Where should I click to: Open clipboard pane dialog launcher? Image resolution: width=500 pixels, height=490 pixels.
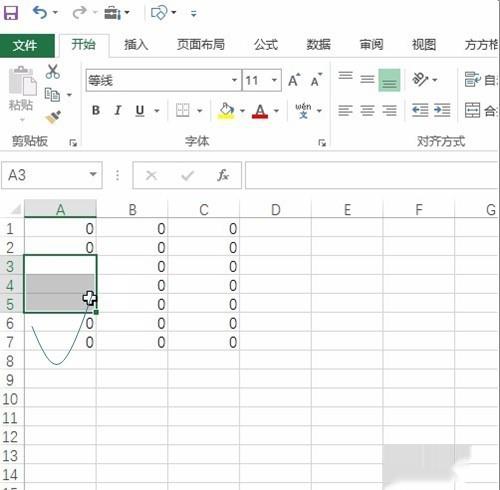click(x=73, y=143)
